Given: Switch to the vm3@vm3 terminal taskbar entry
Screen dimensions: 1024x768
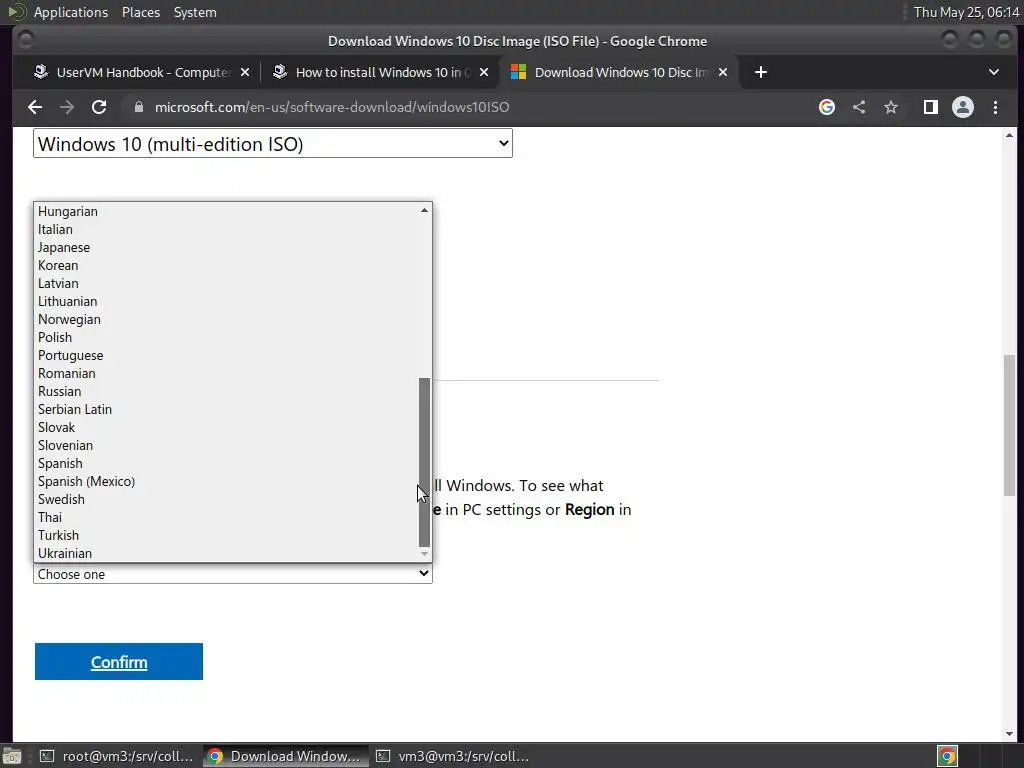Looking at the screenshot, I should coord(453,756).
